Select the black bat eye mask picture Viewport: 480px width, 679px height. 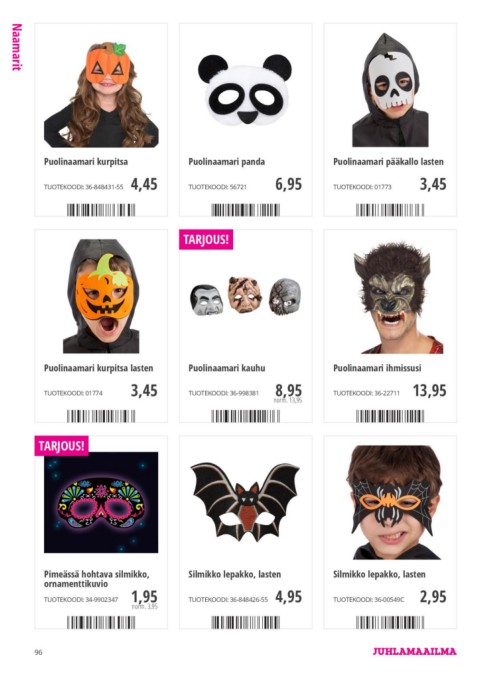(x=245, y=501)
